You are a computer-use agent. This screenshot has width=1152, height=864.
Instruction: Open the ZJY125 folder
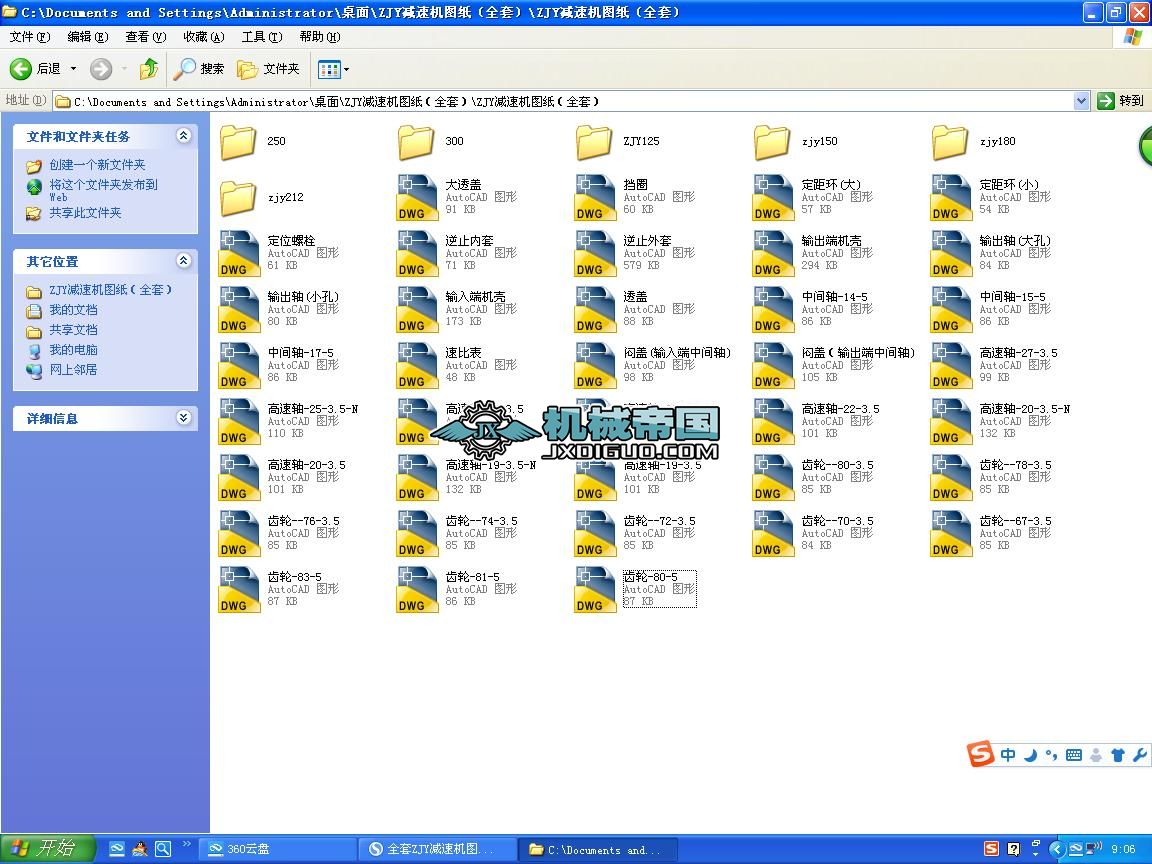pyautogui.click(x=593, y=142)
